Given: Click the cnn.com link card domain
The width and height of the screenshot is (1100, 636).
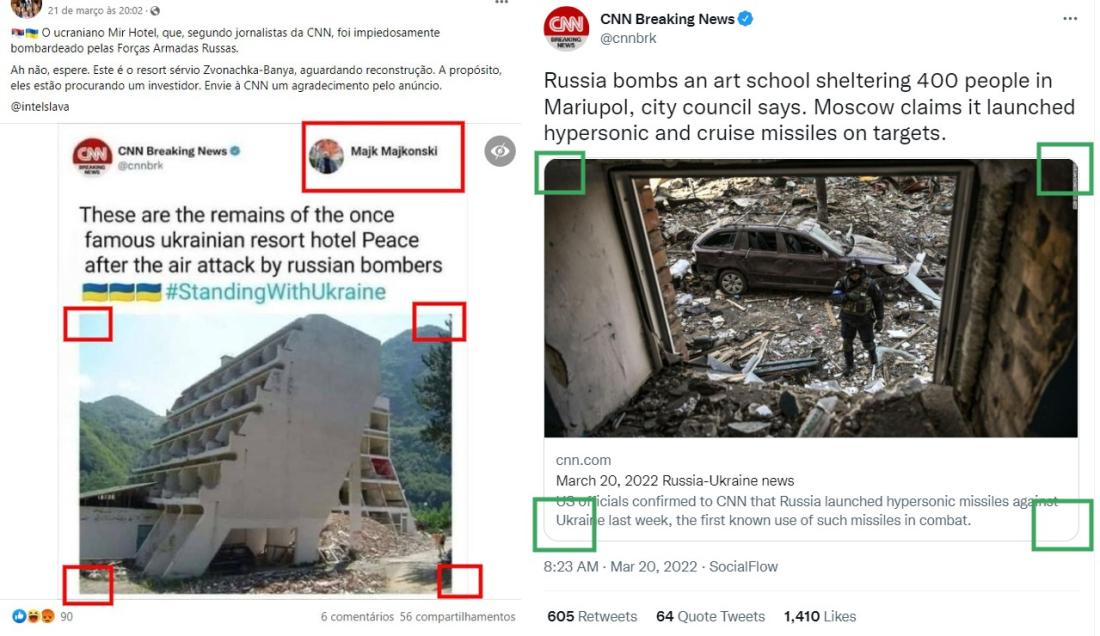Looking at the screenshot, I should (x=583, y=460).
